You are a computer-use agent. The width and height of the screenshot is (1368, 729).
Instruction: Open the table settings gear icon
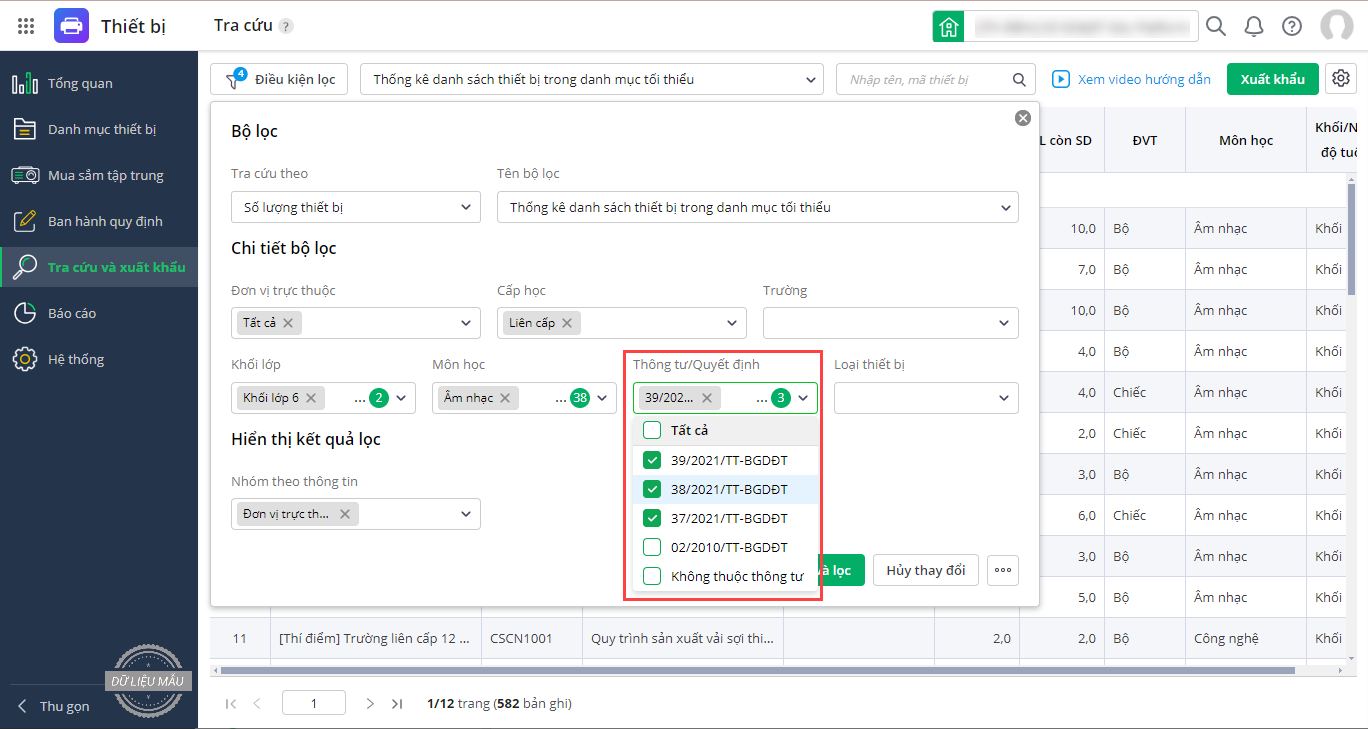pos(1340,79)
